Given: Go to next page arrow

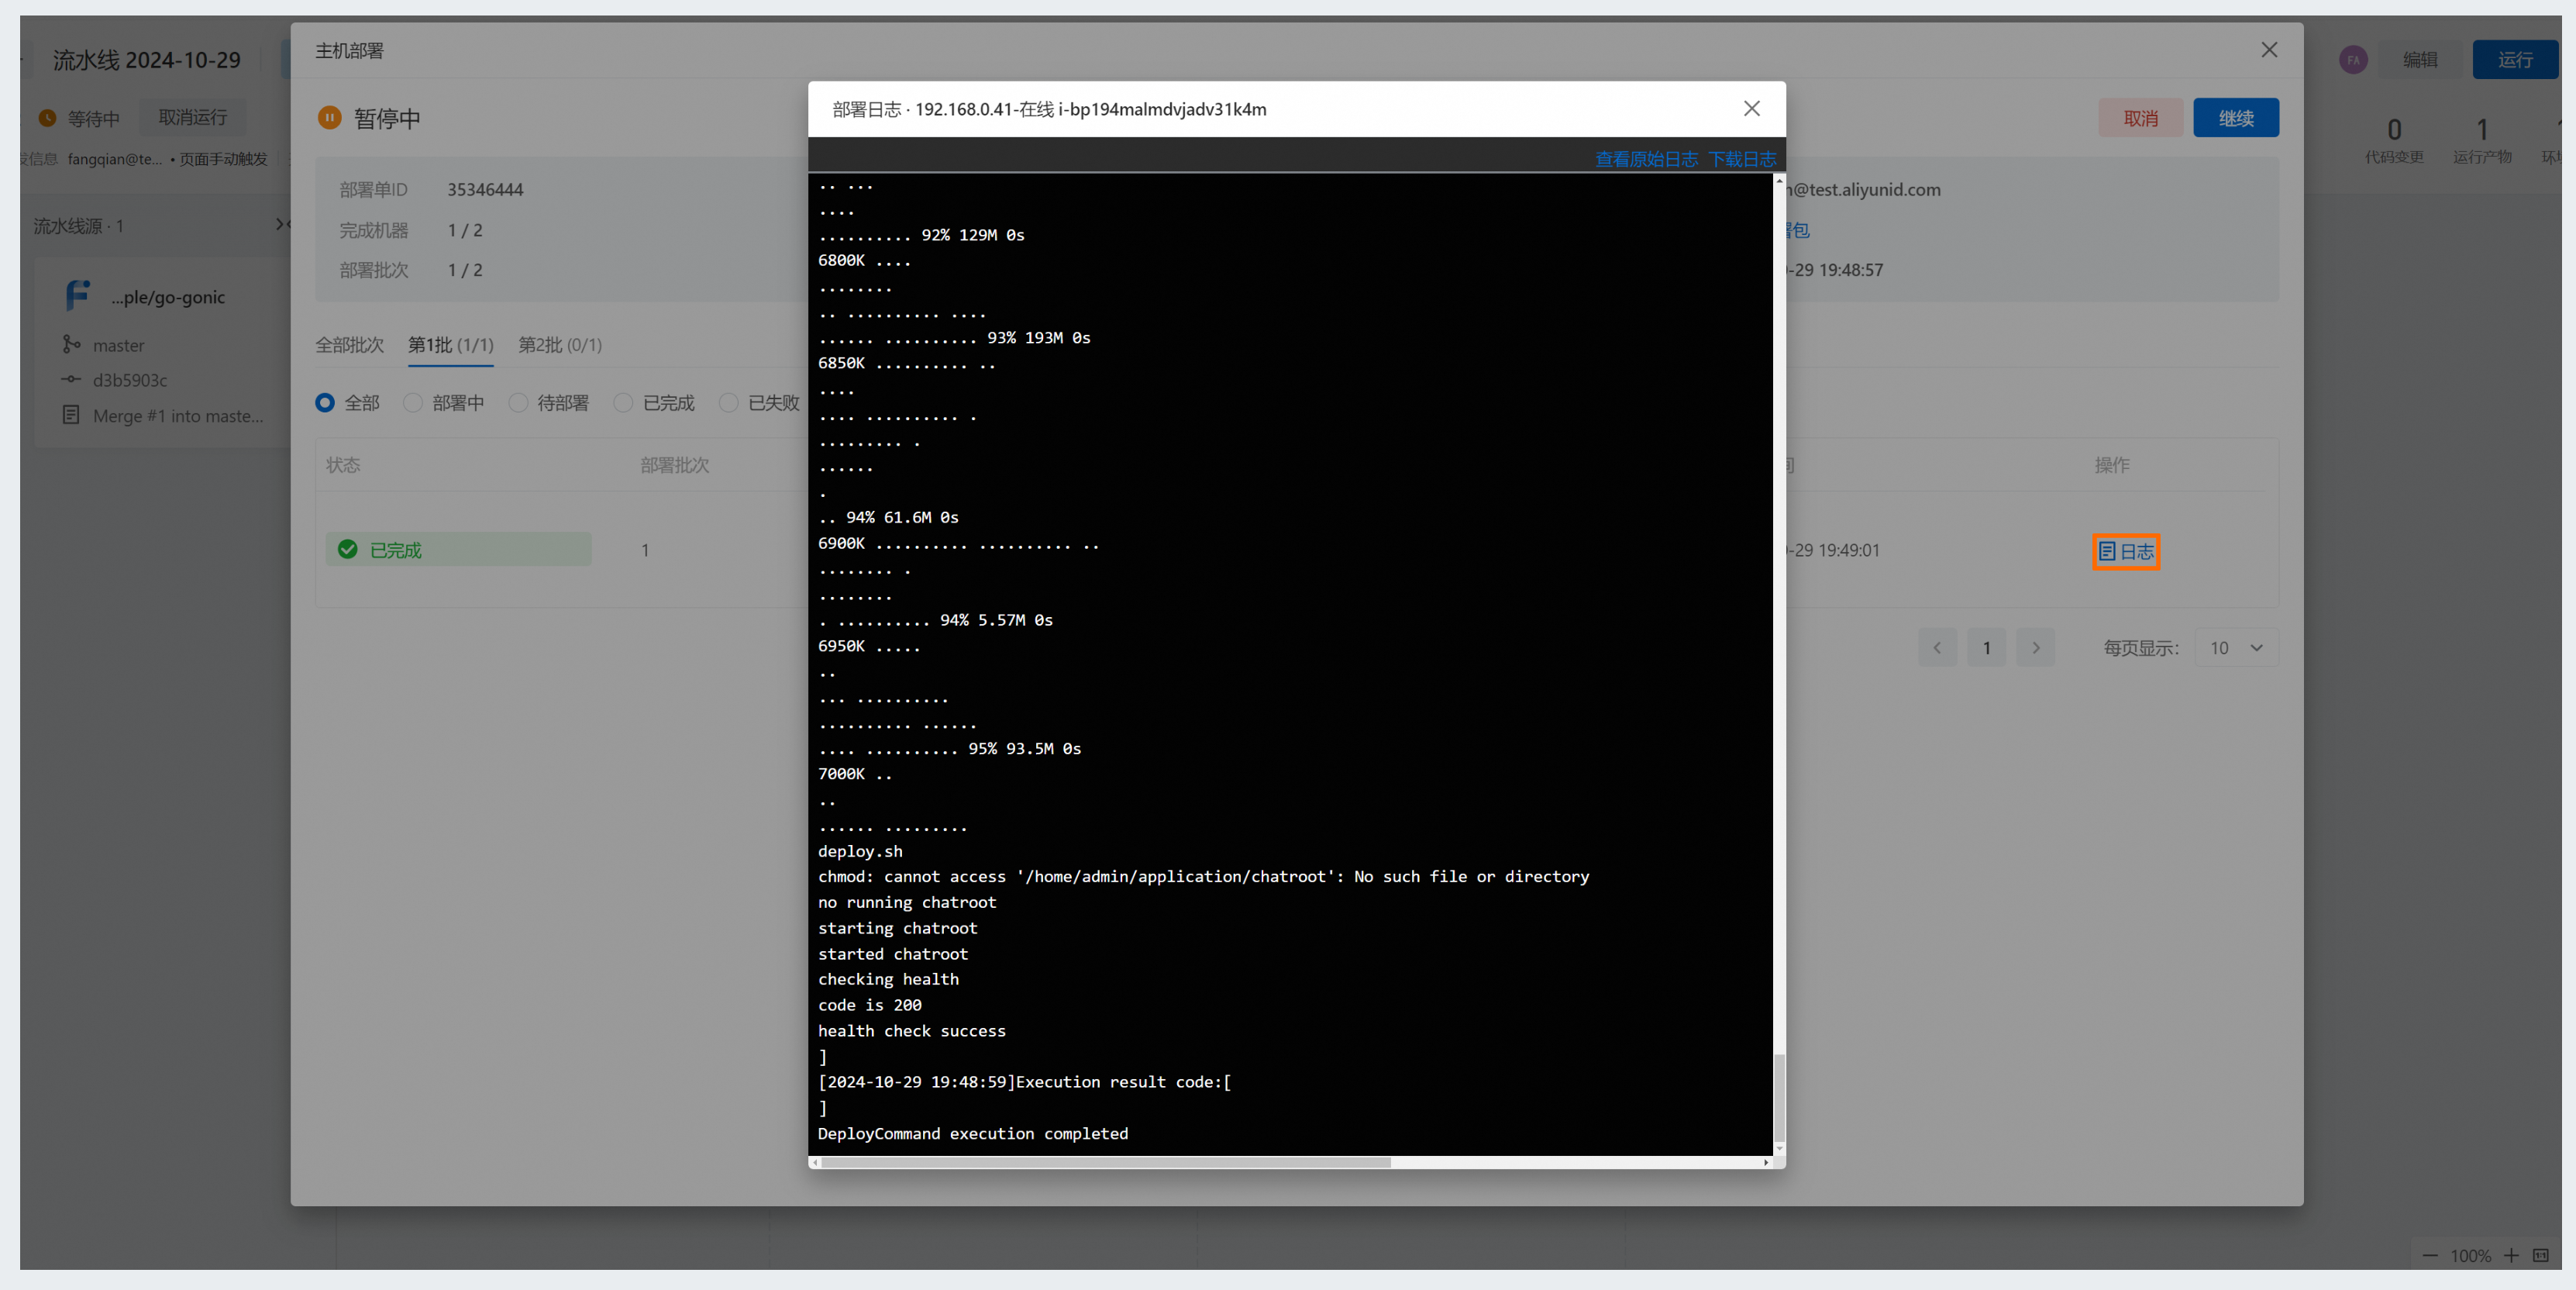Looking at the screenshot, I should tap(2035, 648).
